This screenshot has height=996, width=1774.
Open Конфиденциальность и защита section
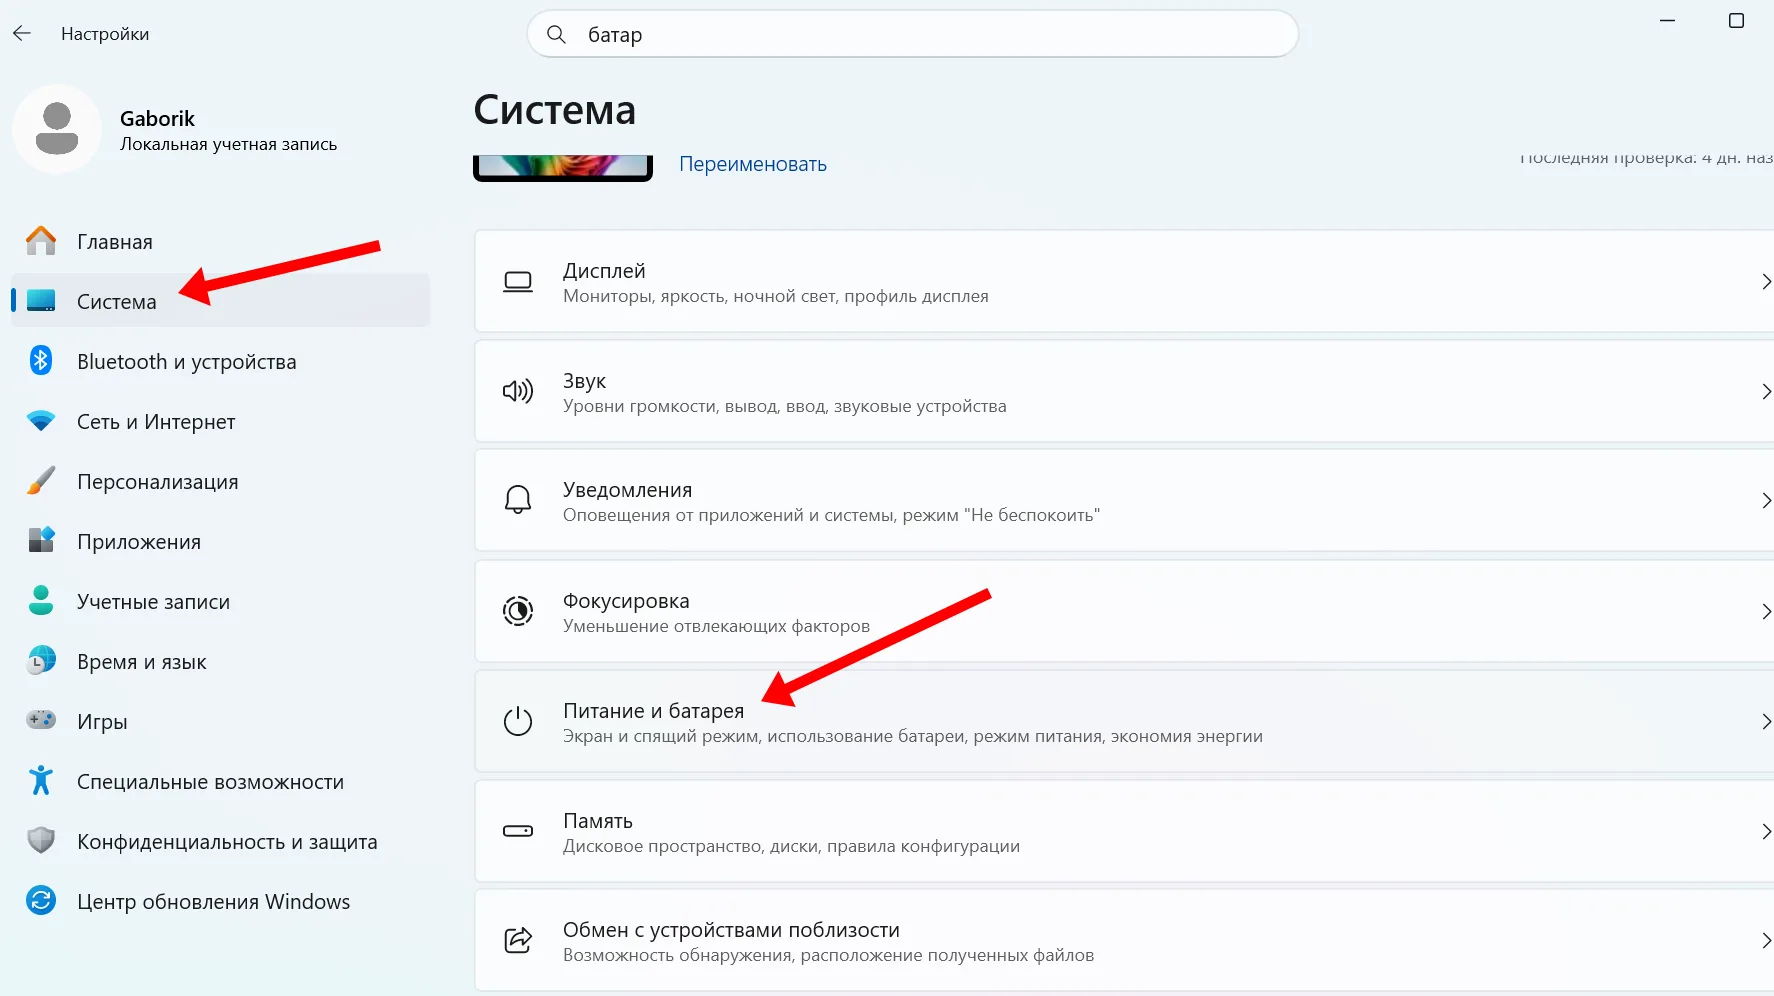[x=220, y=841]
